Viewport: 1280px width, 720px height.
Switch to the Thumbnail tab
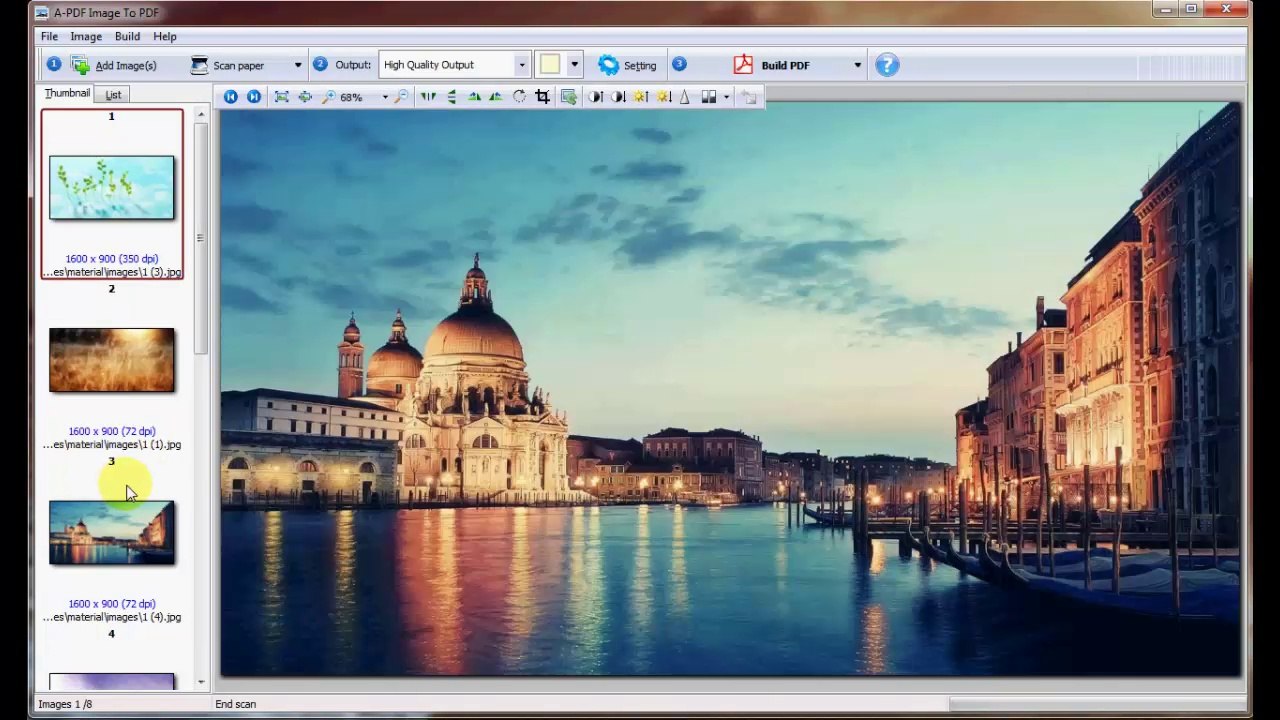tap(67, 93)
